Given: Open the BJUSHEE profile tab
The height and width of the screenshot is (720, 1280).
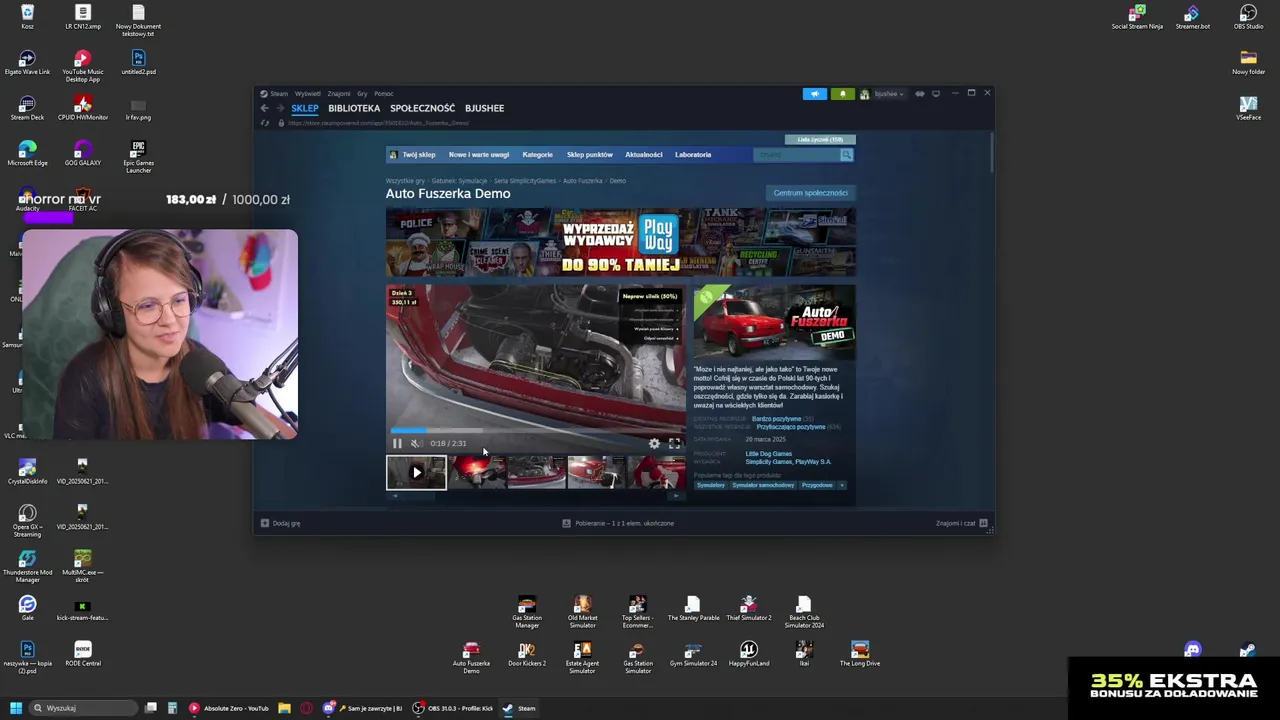Looking at the screenshot, I should coord(484,108).
